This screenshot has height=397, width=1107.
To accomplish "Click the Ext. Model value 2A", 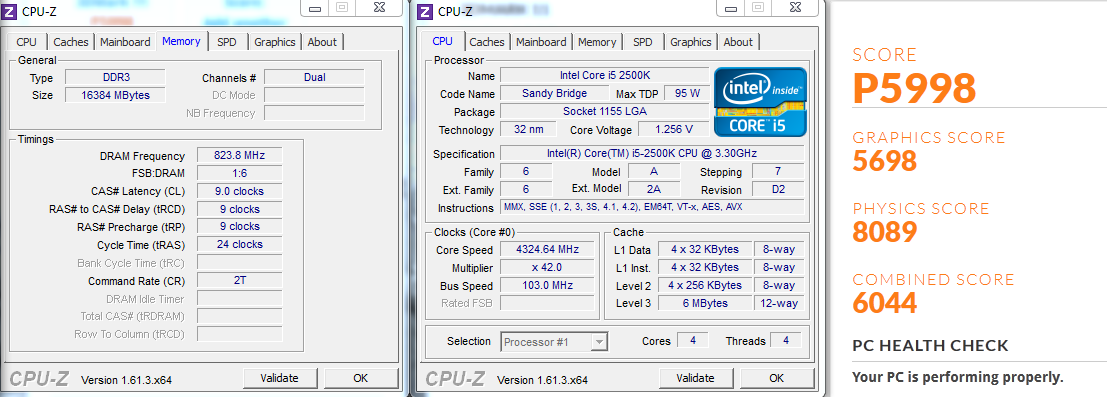I will [654, 189].
